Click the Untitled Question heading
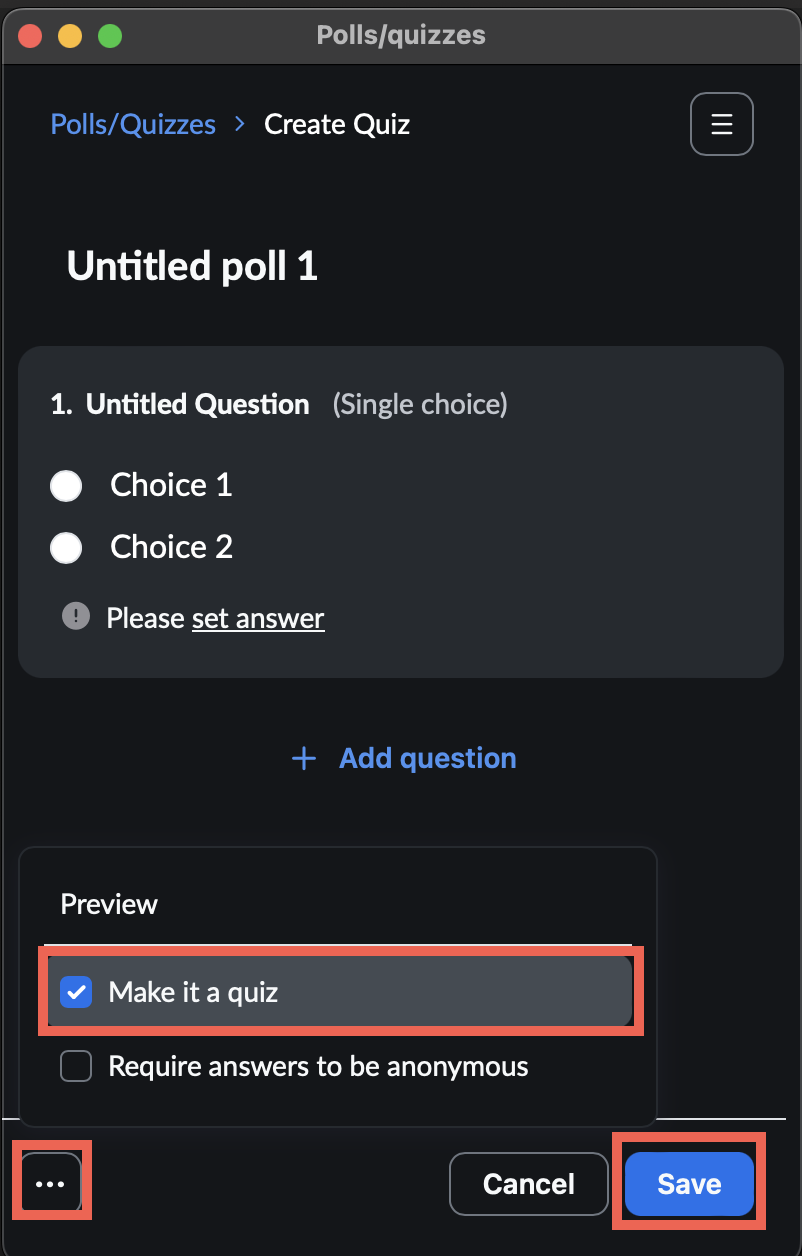 197,404
